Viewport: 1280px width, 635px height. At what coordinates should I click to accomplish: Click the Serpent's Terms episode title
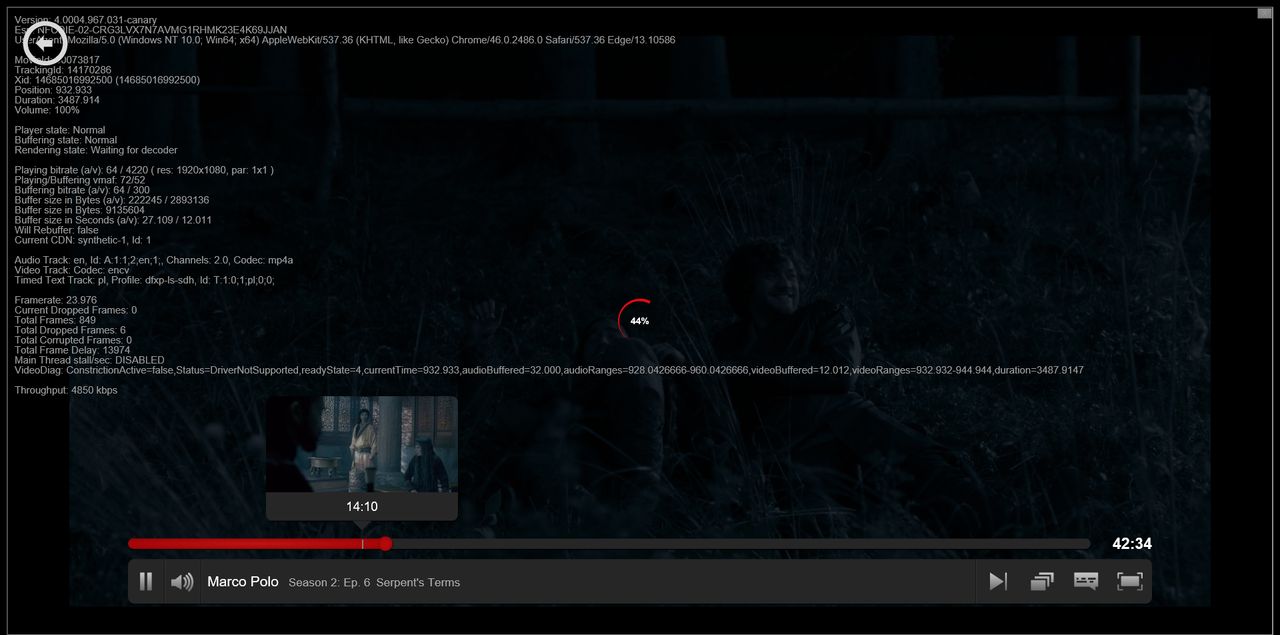click(x=417, y=582)
